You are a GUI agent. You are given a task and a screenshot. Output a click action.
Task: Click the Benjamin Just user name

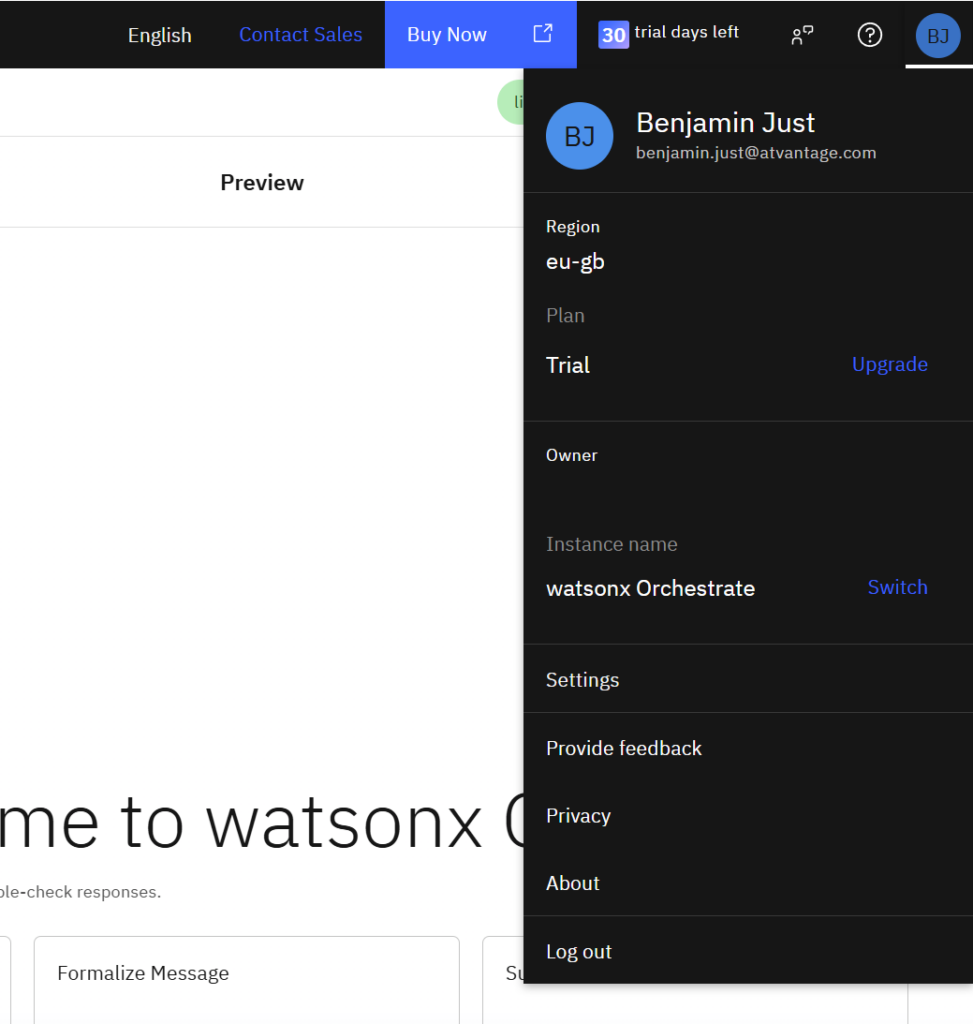point(725,123)
